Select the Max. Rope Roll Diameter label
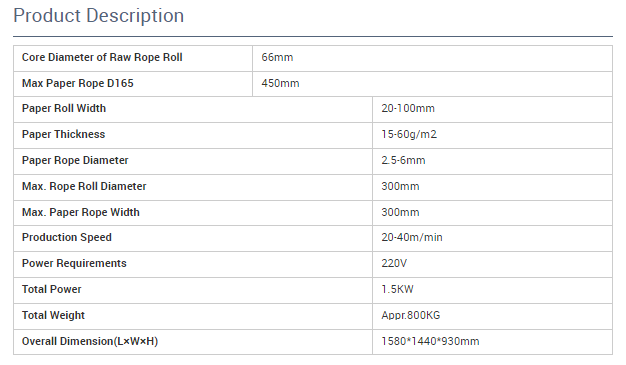626x365 pixels. click(84, 186)
